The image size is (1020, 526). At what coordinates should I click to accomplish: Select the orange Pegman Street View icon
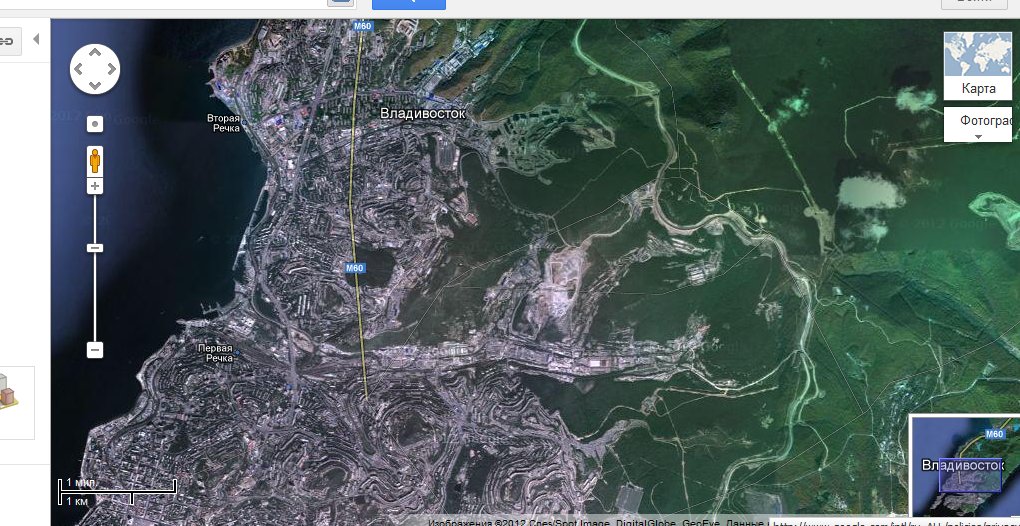(x=95, y=160)
